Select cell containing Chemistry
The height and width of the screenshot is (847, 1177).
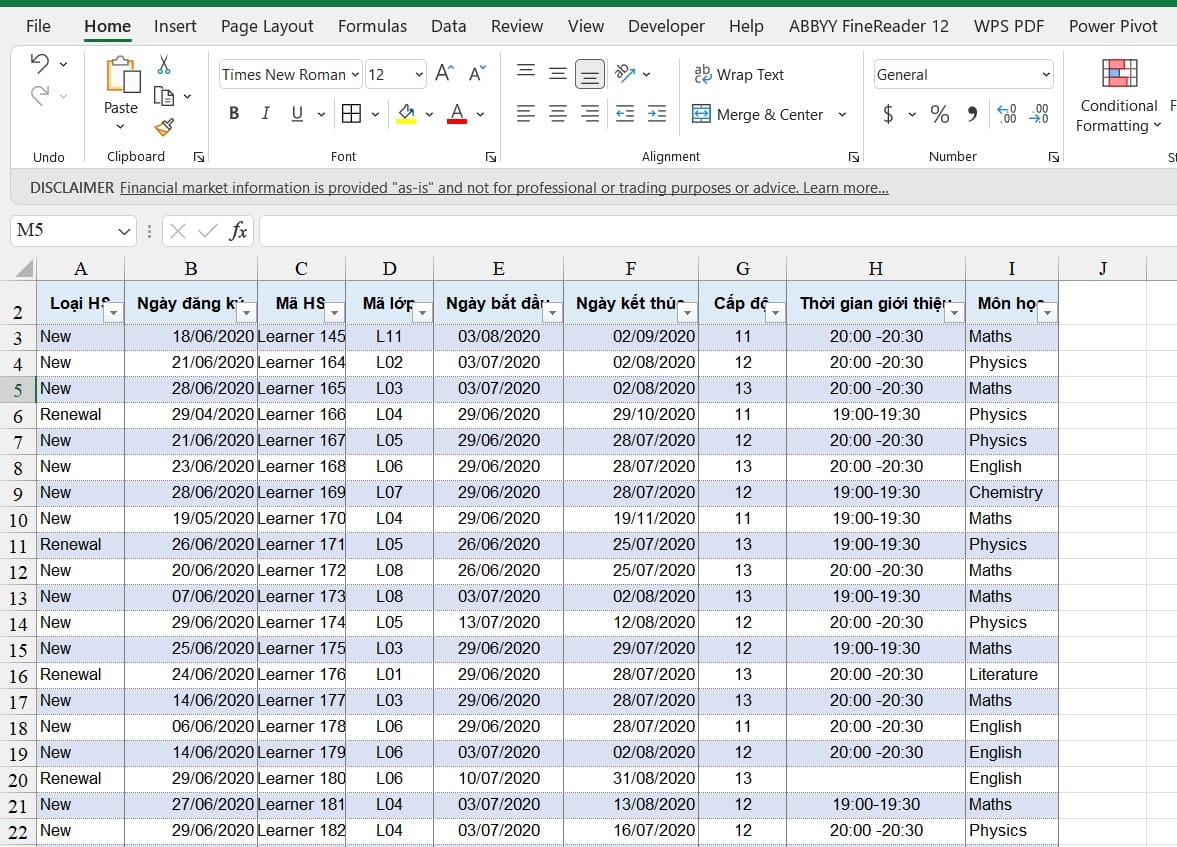click(x=1011, y=493)
